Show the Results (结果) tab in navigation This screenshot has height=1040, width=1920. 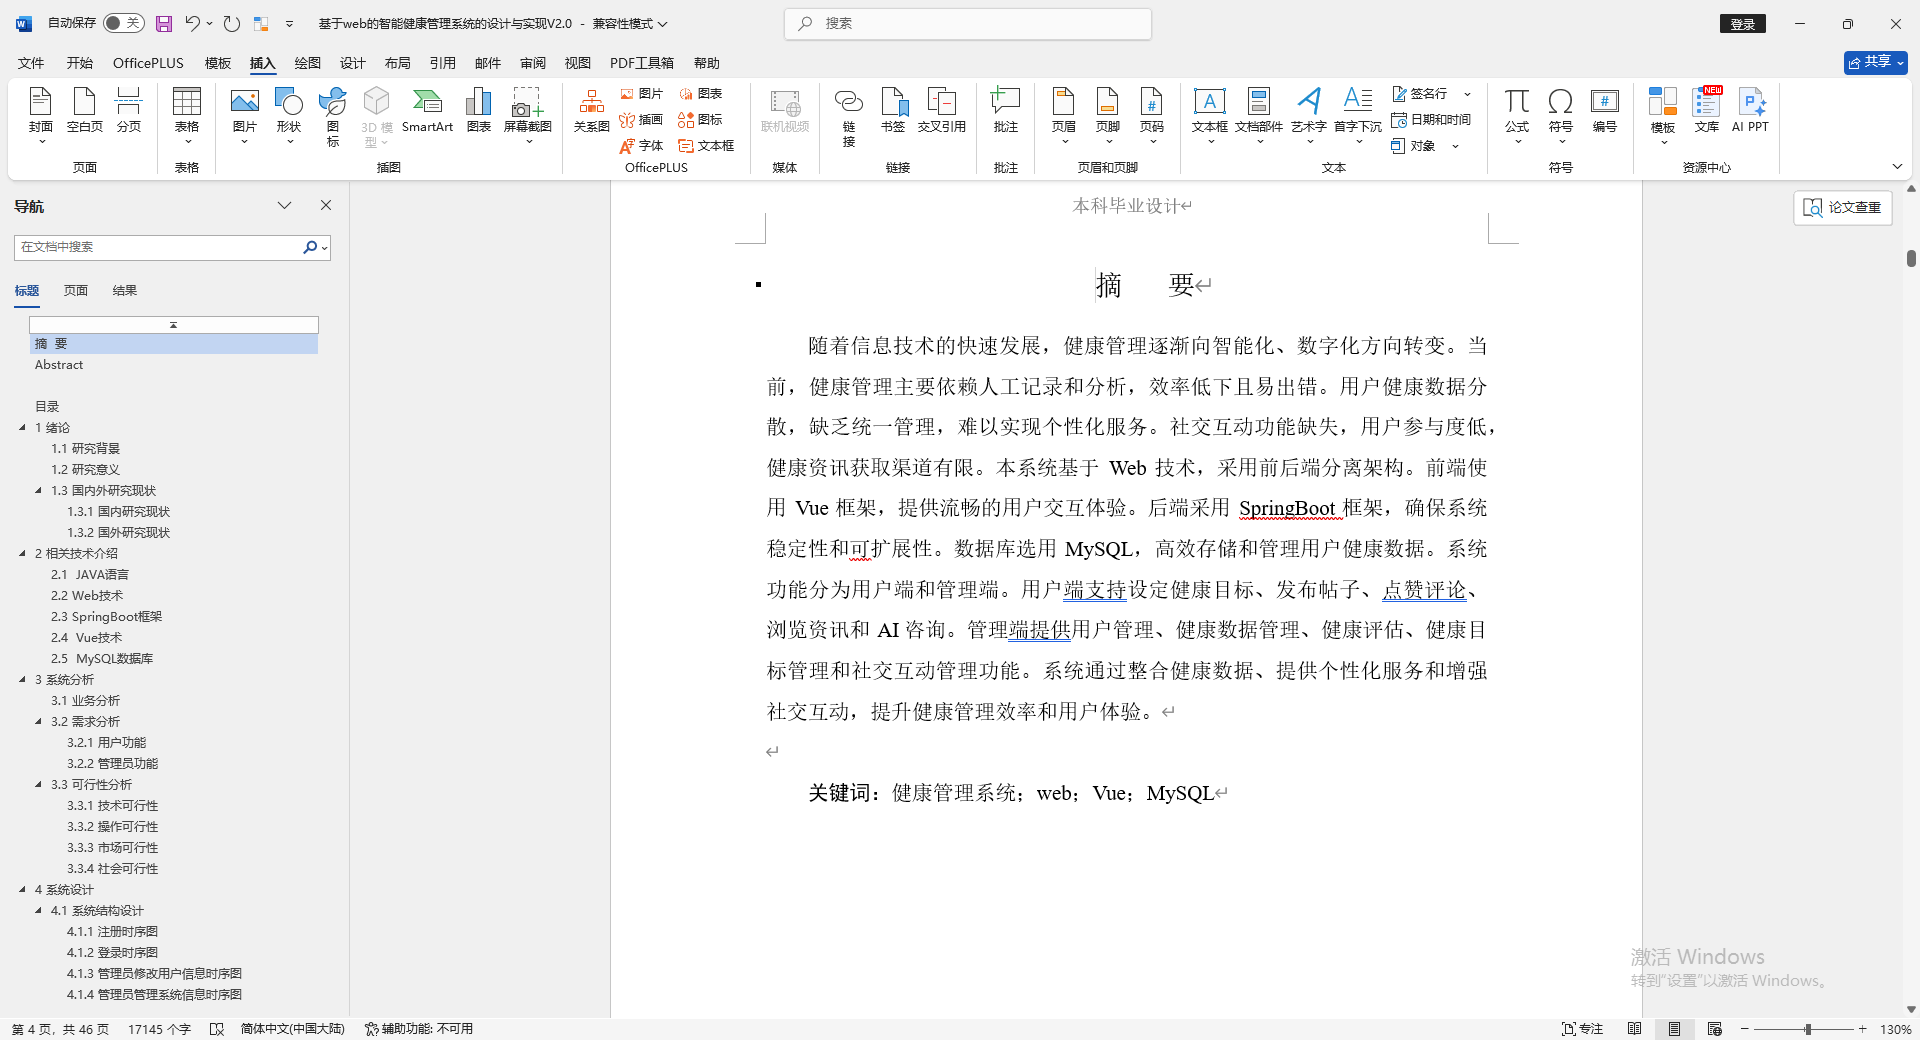(x=125, y=290)
